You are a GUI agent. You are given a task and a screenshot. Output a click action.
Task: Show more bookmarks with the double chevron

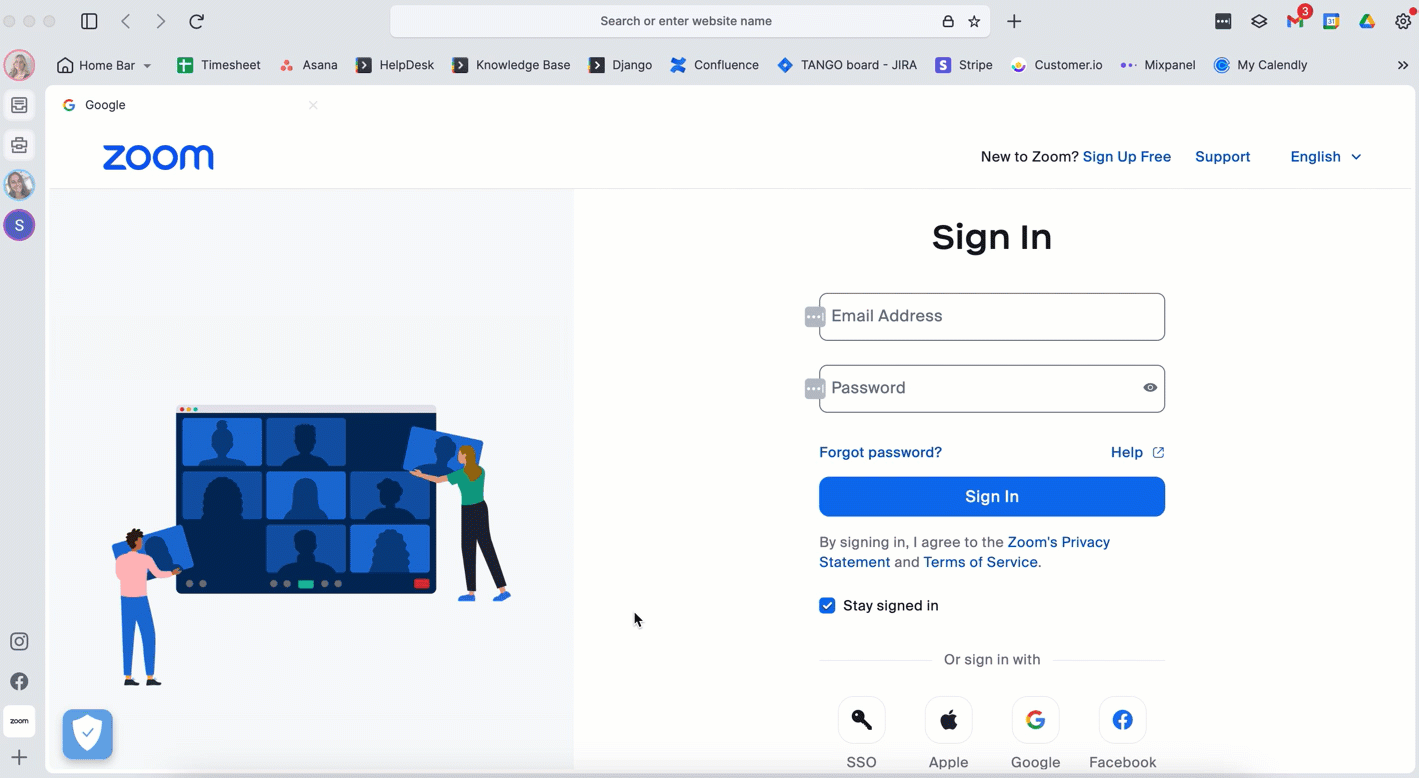(x=1402, y=65)
